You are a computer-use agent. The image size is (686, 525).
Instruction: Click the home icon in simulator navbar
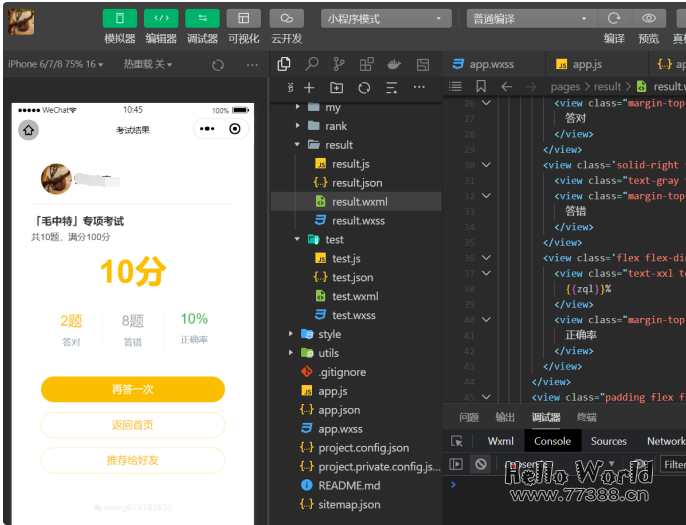click(29, 130)
